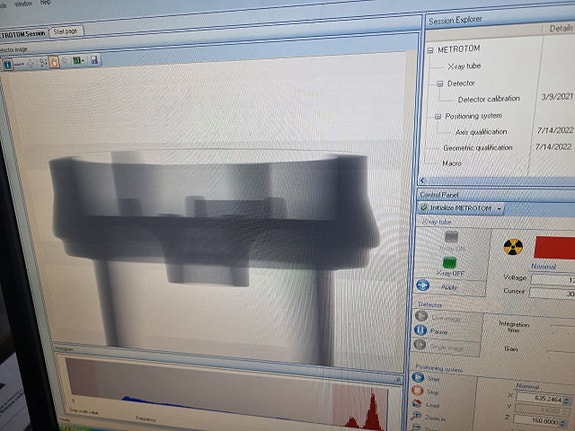575x431 pixels.
Task: Open the green toolbar icon dropdown arrow
Action: tap(84, 61)
